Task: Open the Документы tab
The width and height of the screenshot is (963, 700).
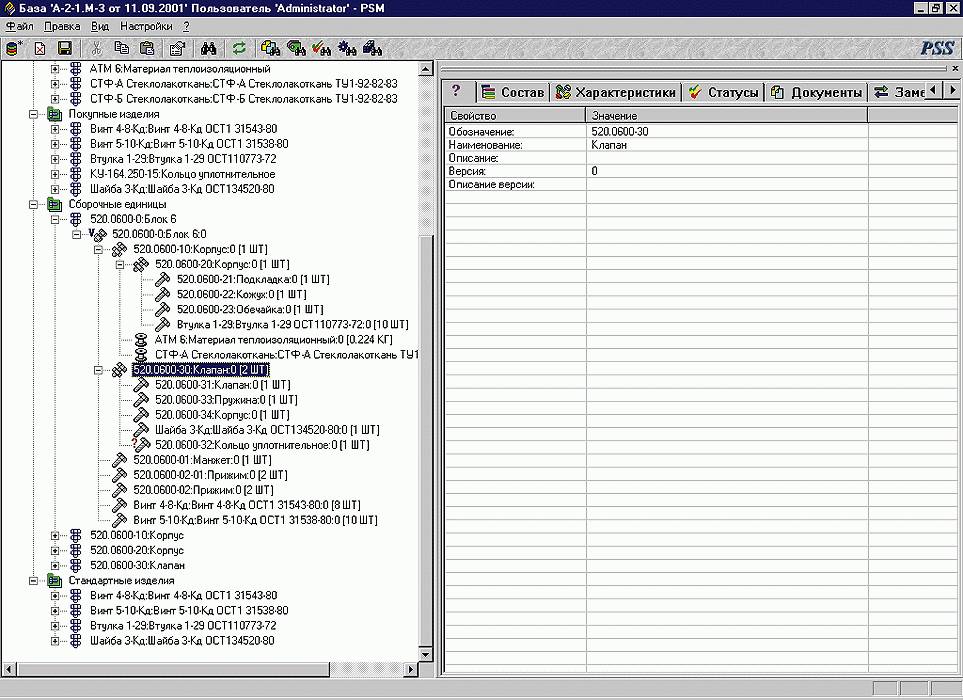Action: [x=816, y=92]
